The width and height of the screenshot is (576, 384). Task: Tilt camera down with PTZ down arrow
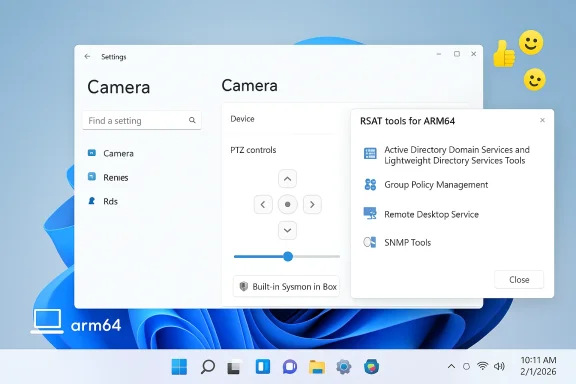click(287, 230)
